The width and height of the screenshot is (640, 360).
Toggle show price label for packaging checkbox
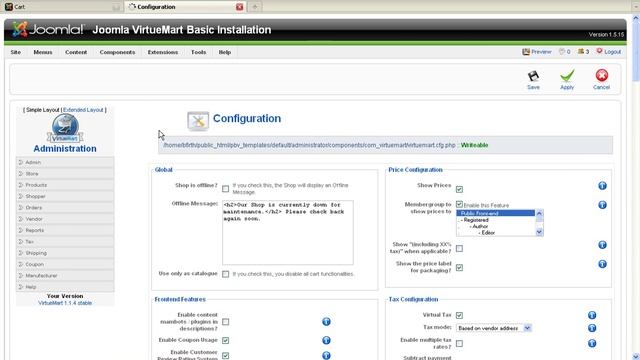coord(459,268)
